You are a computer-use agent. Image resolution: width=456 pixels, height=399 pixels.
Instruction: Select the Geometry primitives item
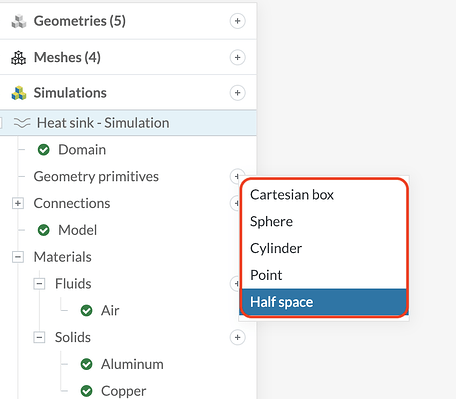pyautogui.click(x=96, y=176)
